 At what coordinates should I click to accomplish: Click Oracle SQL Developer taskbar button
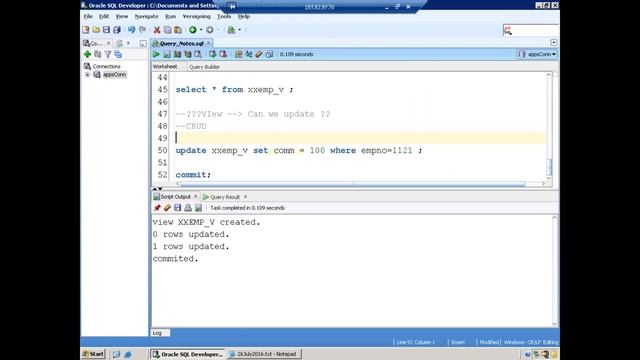(187, 354)
